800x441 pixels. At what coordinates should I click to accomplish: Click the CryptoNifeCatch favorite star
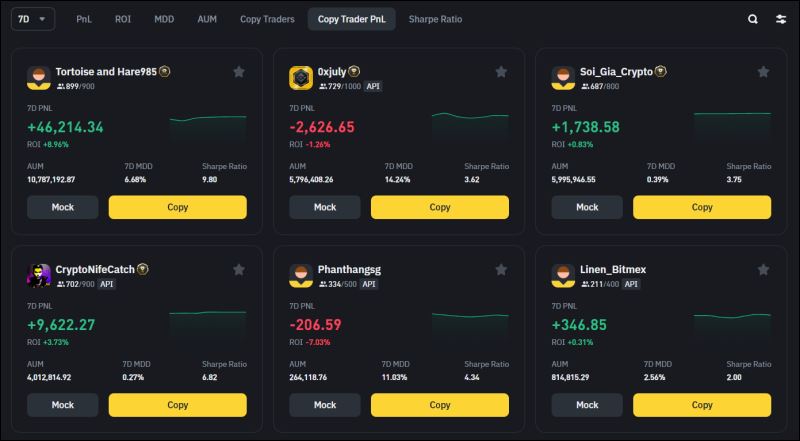238,270
